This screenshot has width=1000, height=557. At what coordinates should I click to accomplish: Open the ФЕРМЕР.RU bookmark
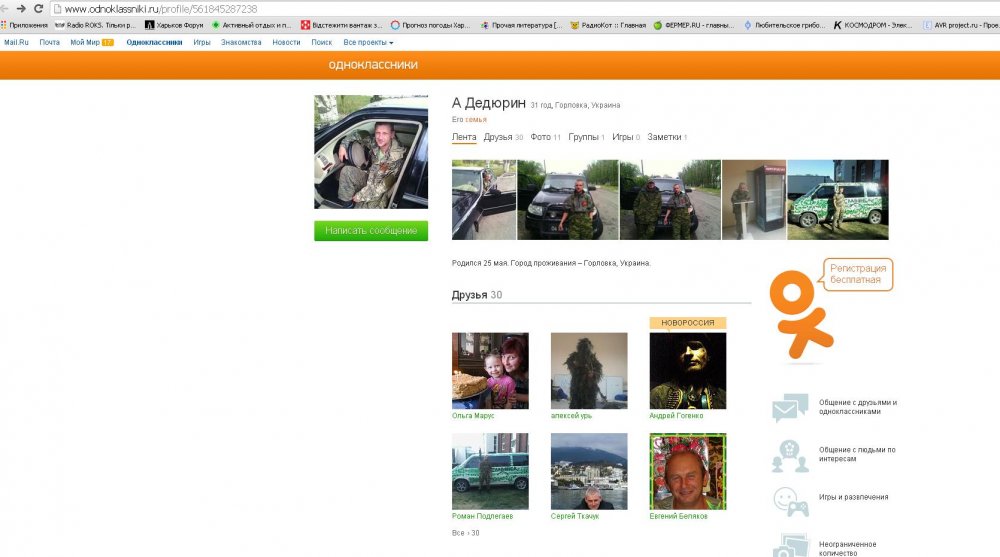pos(694,26)
